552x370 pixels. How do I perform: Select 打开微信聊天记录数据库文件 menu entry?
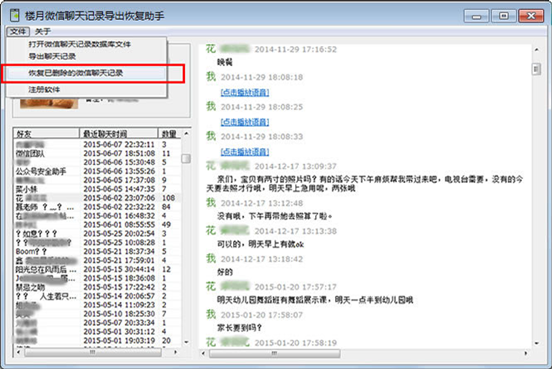point(80,44)
